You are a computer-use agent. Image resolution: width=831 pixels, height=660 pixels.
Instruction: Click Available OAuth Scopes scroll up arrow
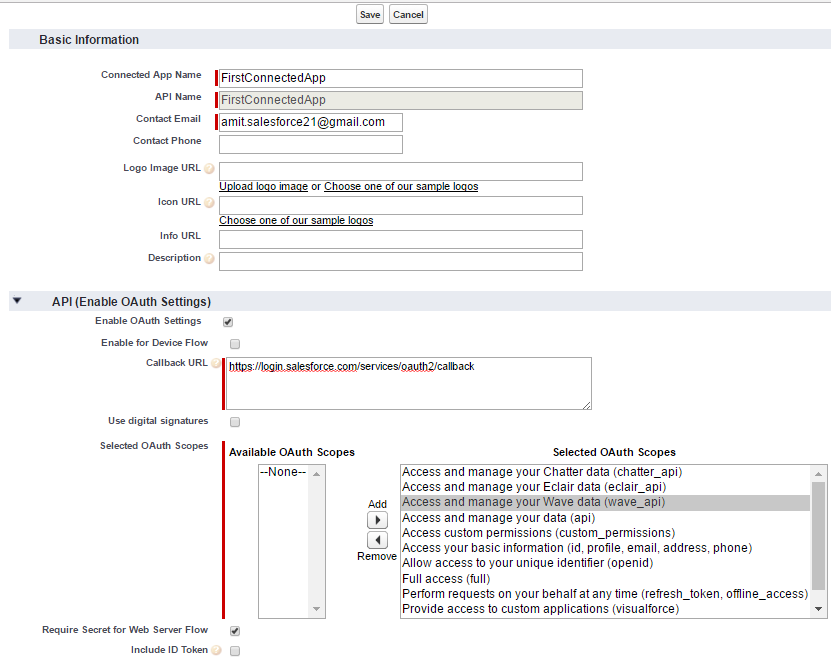pos(316,473)
